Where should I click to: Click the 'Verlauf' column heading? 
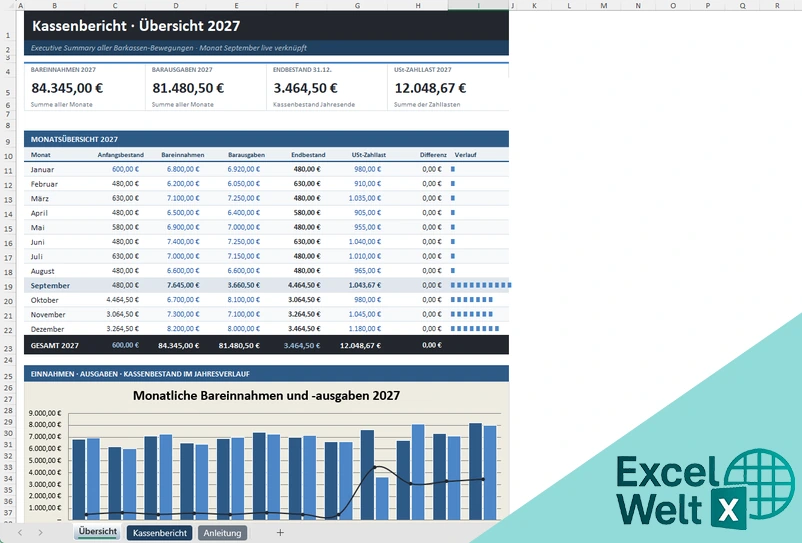point(465,154)
